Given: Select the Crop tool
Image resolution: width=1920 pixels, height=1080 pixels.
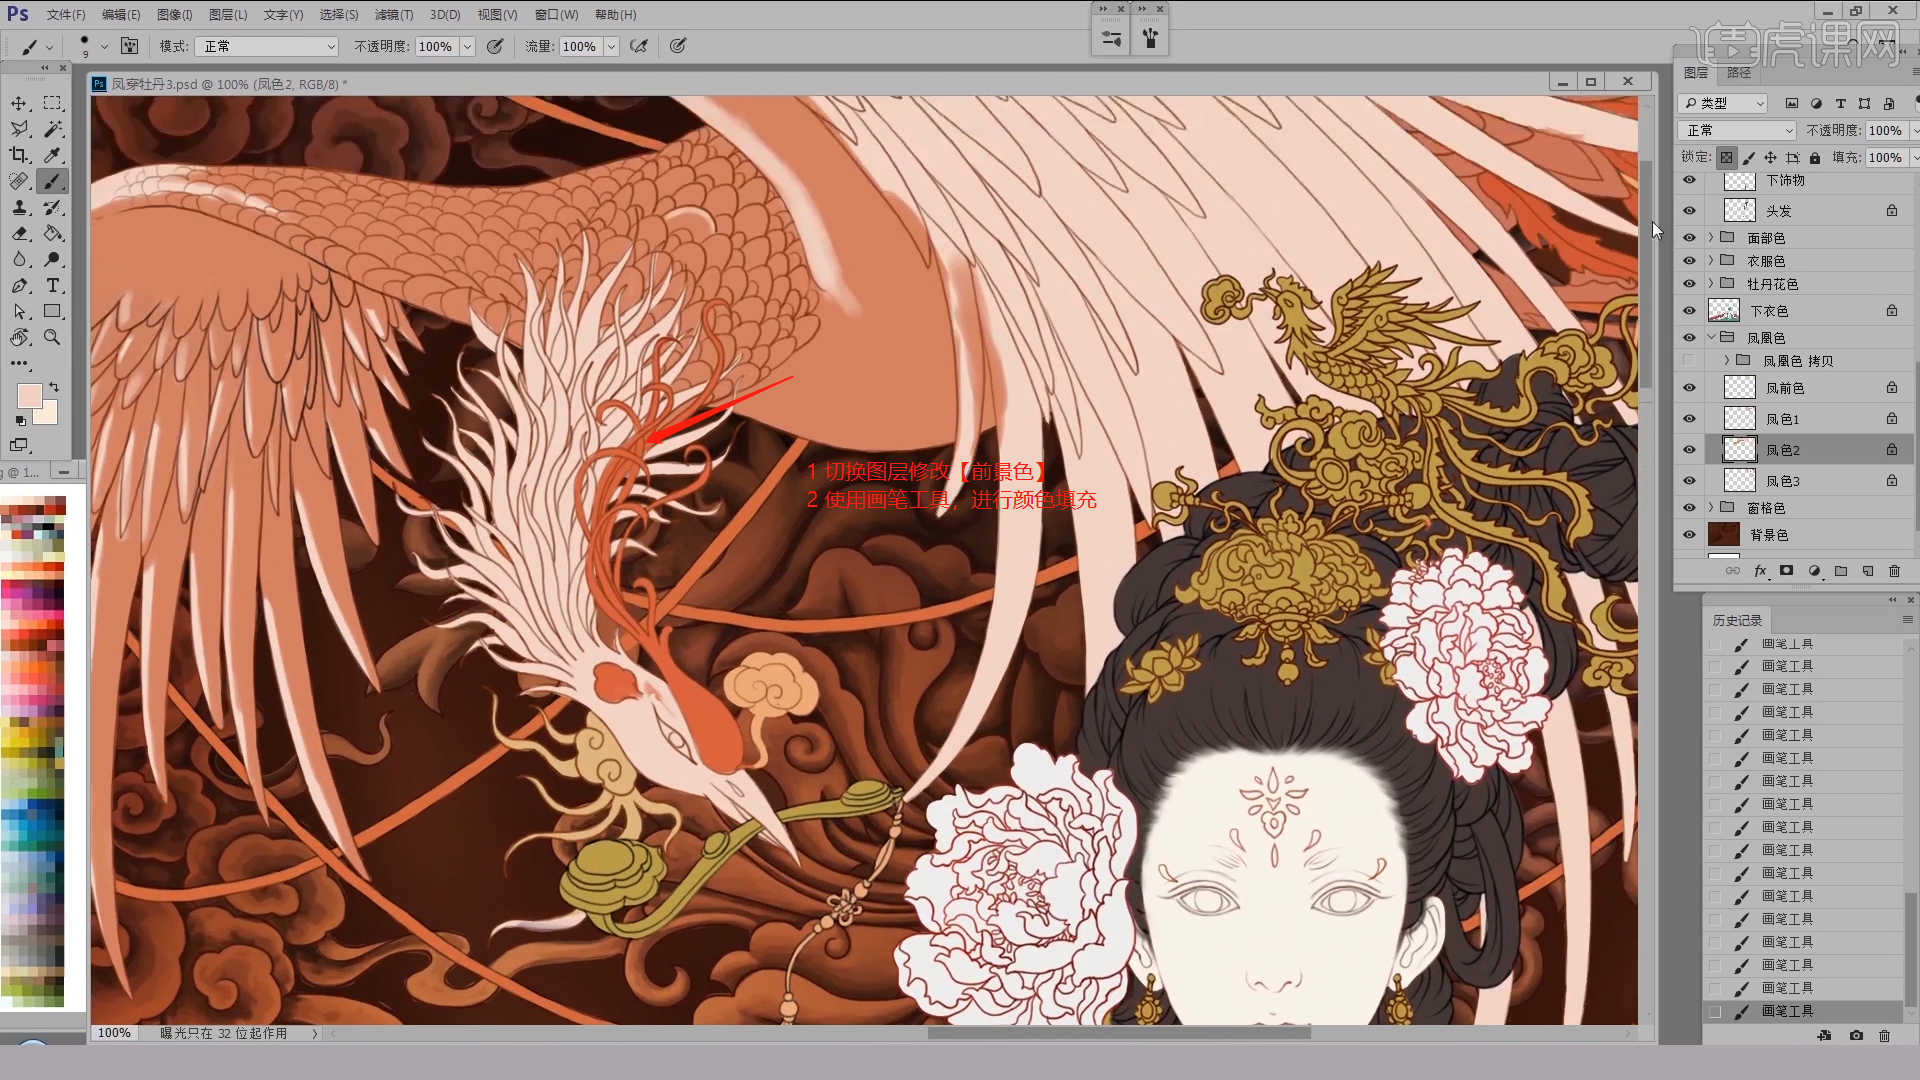Looking at the screenshot, I should click(x=19, y=155).
